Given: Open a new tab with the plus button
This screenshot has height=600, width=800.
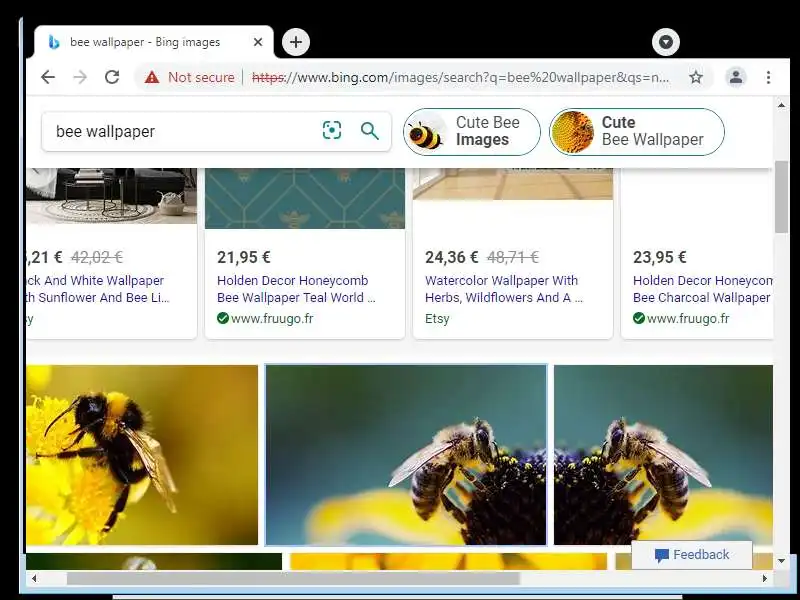Looking at the screenshot, I should [296, 42].
